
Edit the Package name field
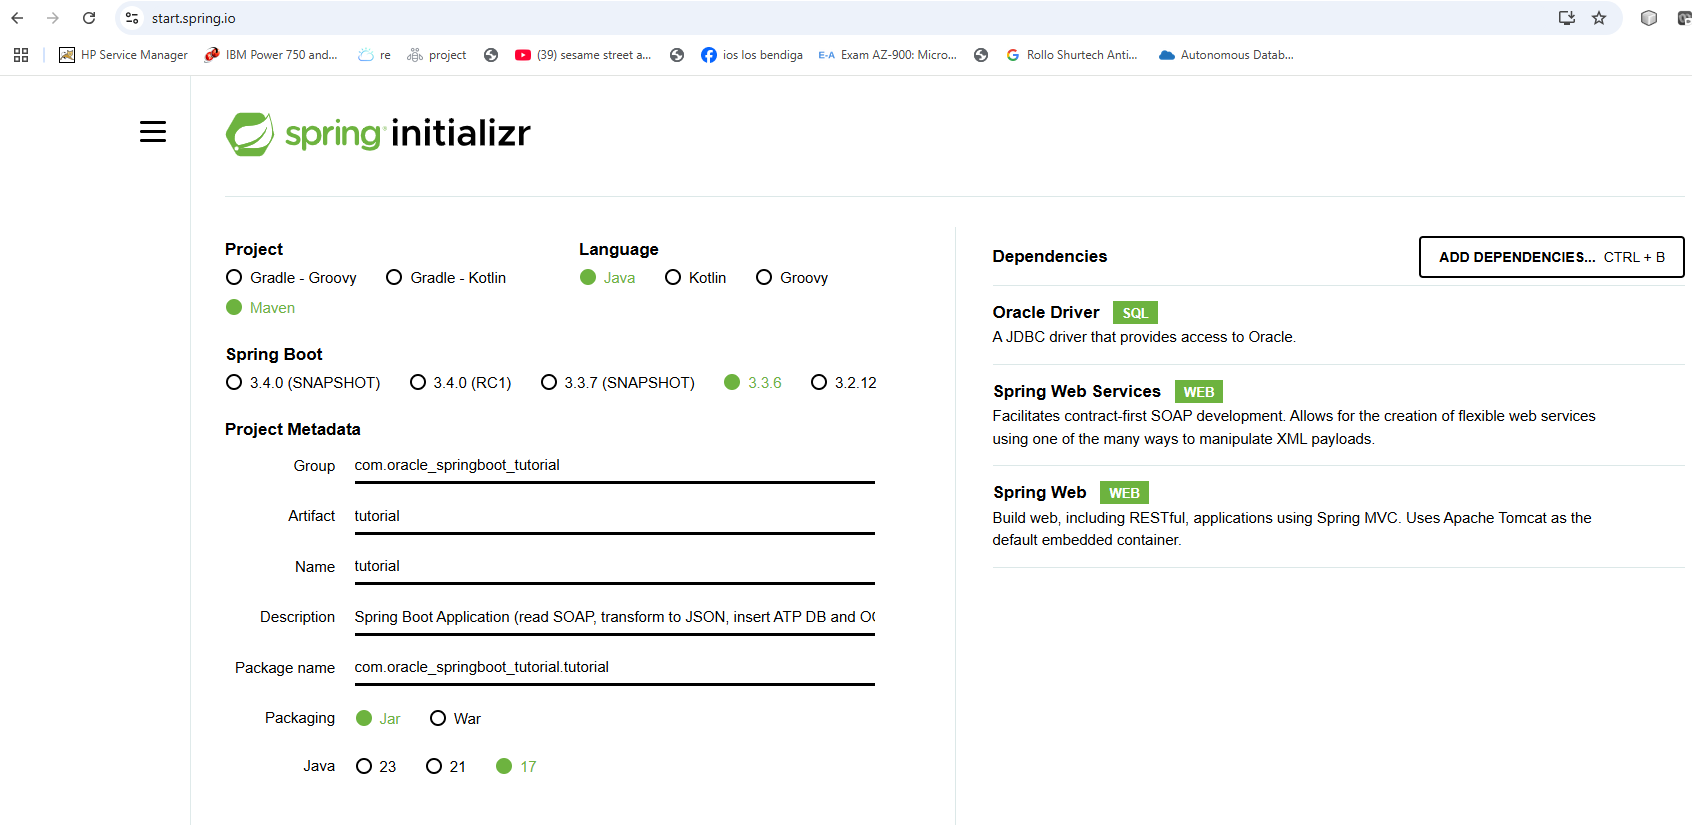pos(614,668)
